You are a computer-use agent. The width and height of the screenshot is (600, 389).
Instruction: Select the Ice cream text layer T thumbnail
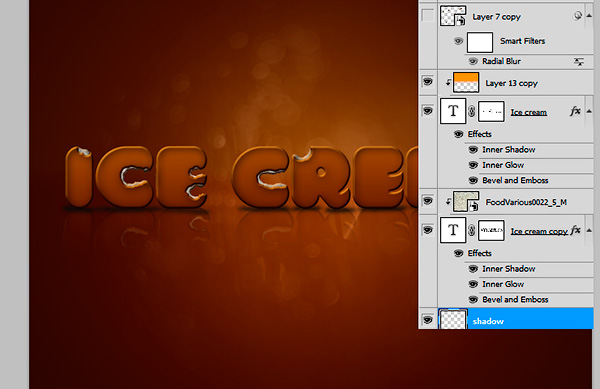click(453, 111)
